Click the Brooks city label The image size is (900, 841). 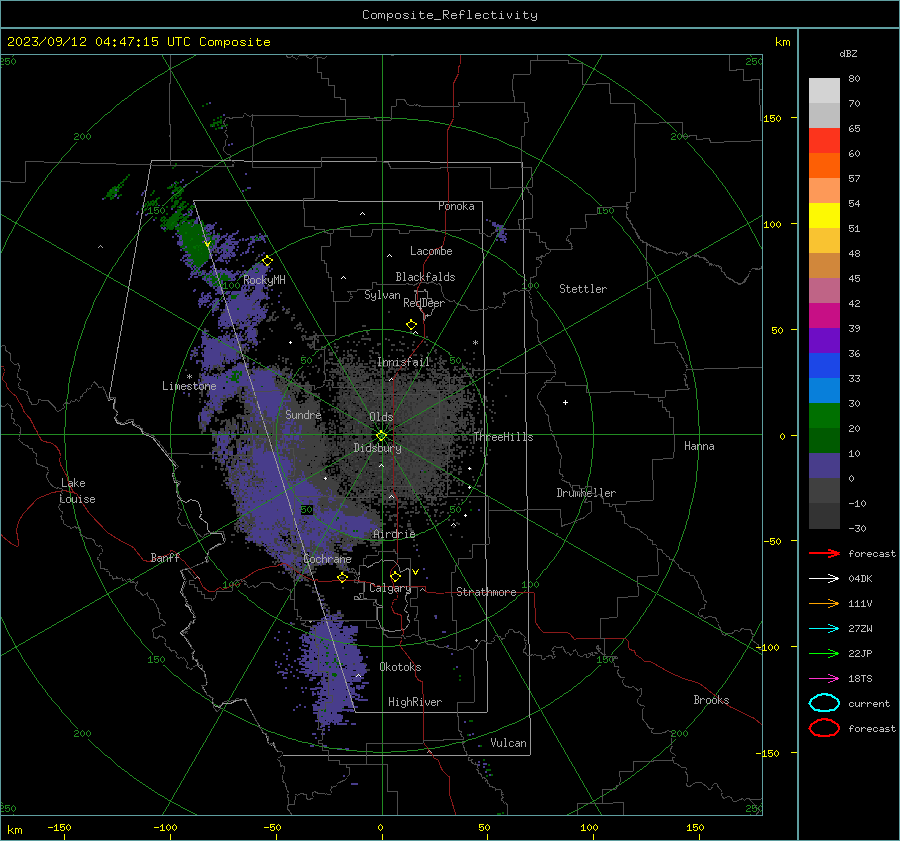coord(711,700)
